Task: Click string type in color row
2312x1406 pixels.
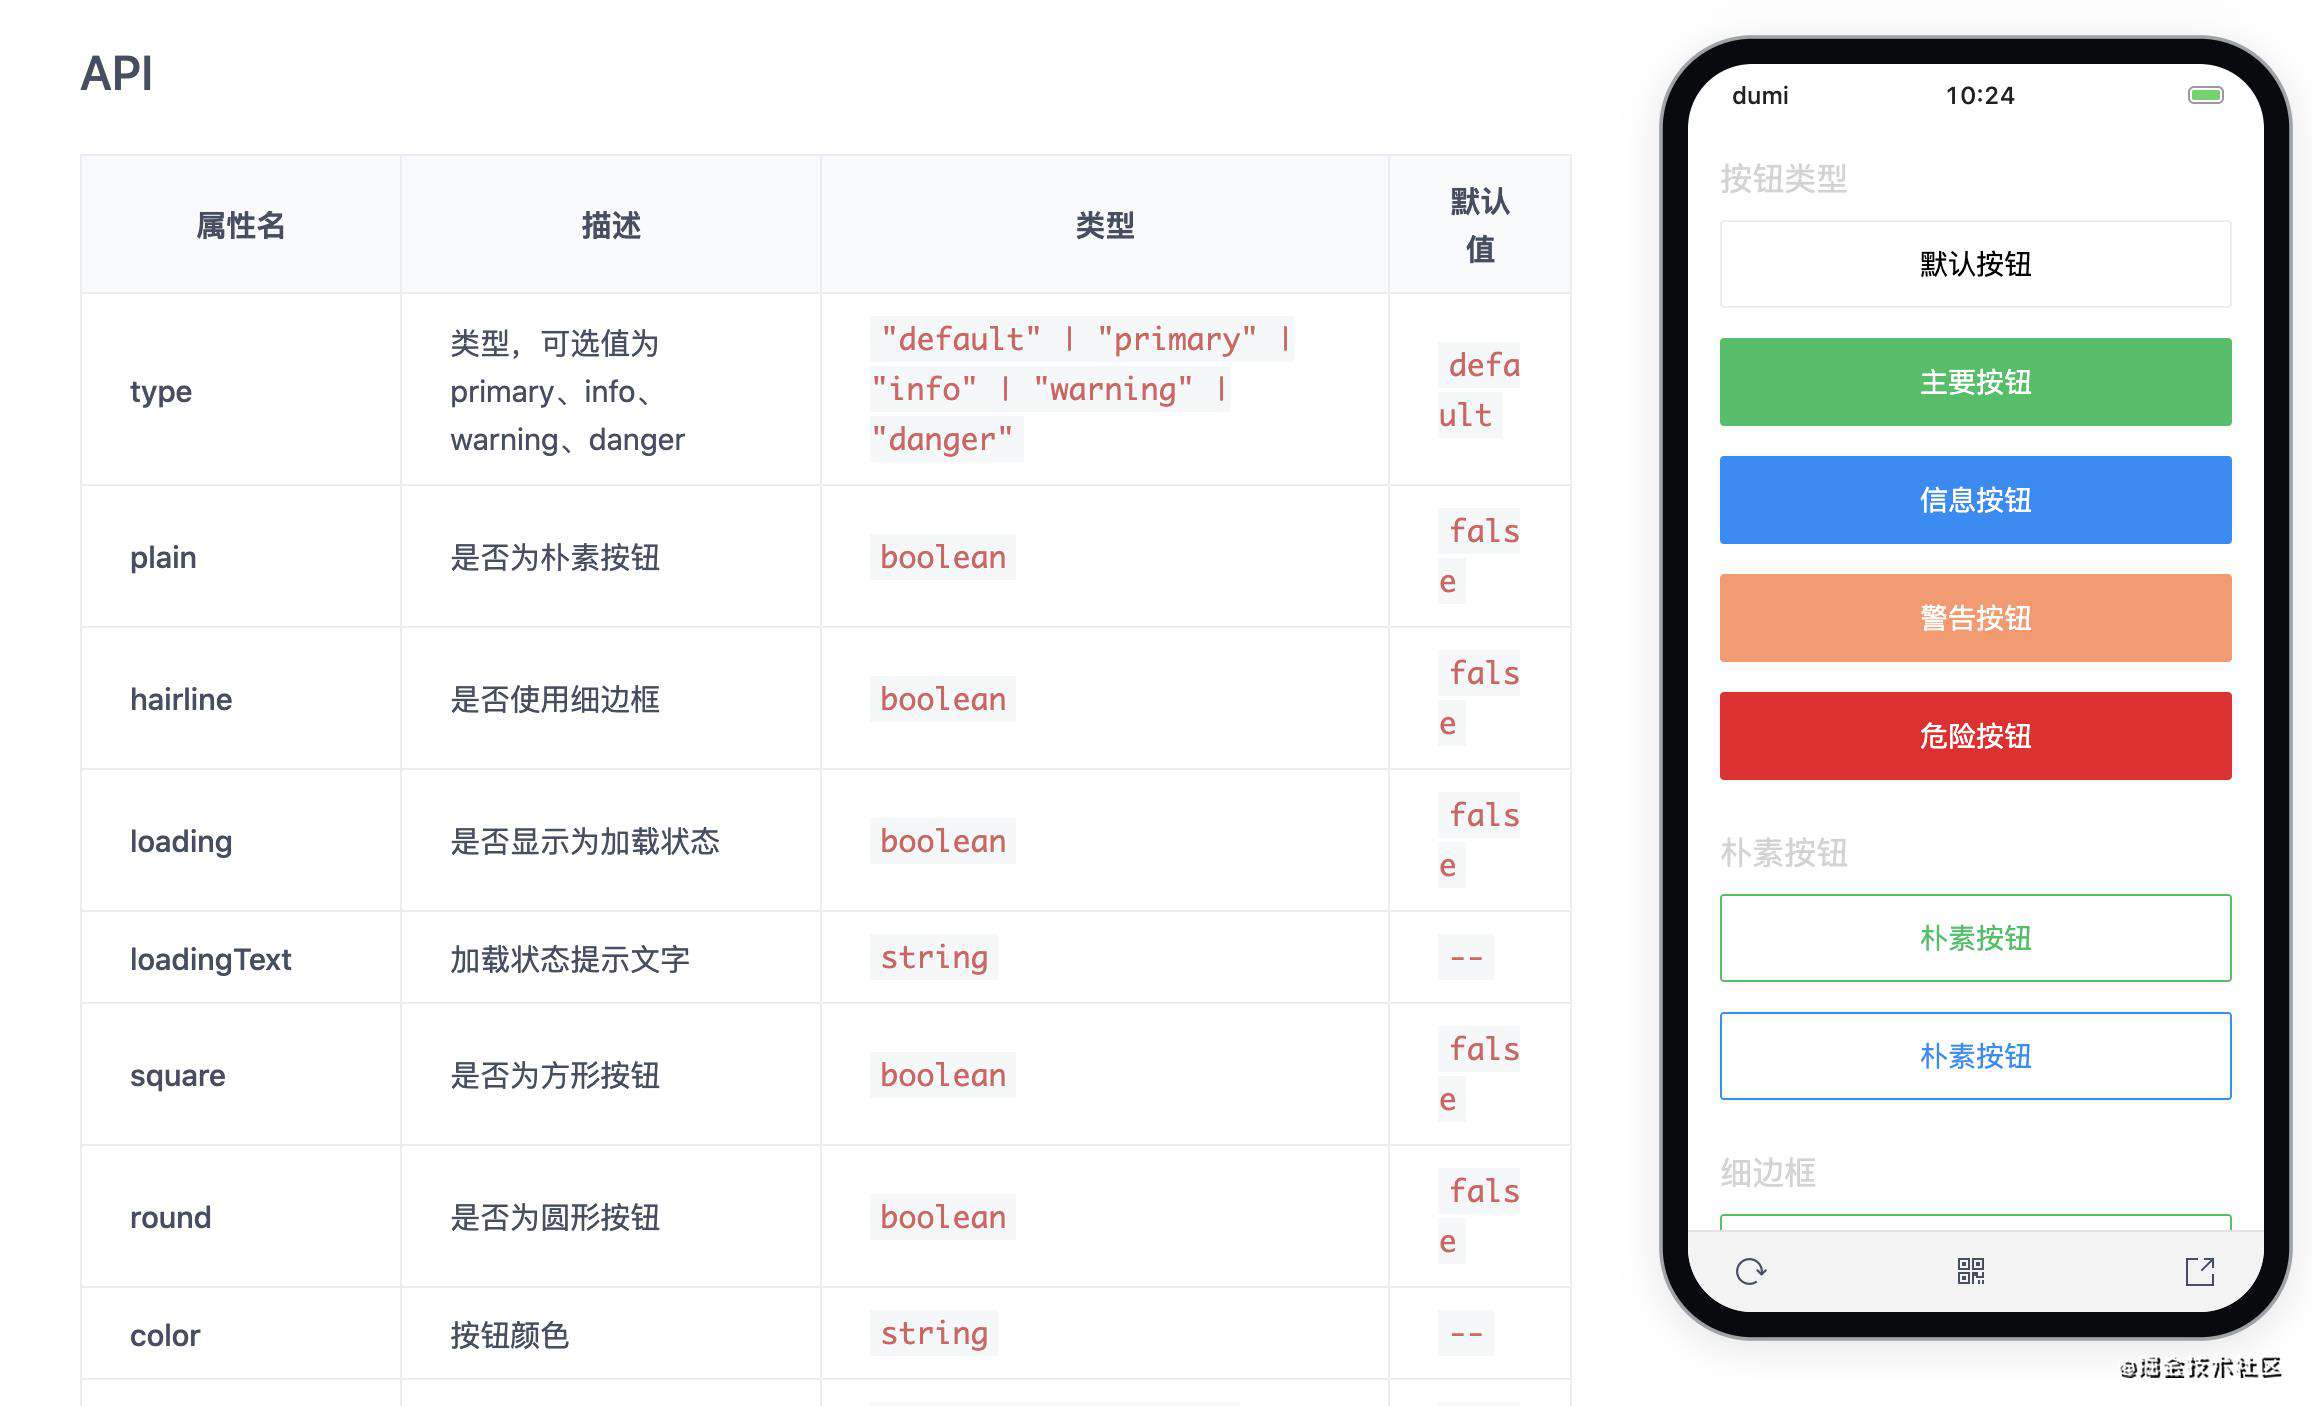Action: 934,1333
